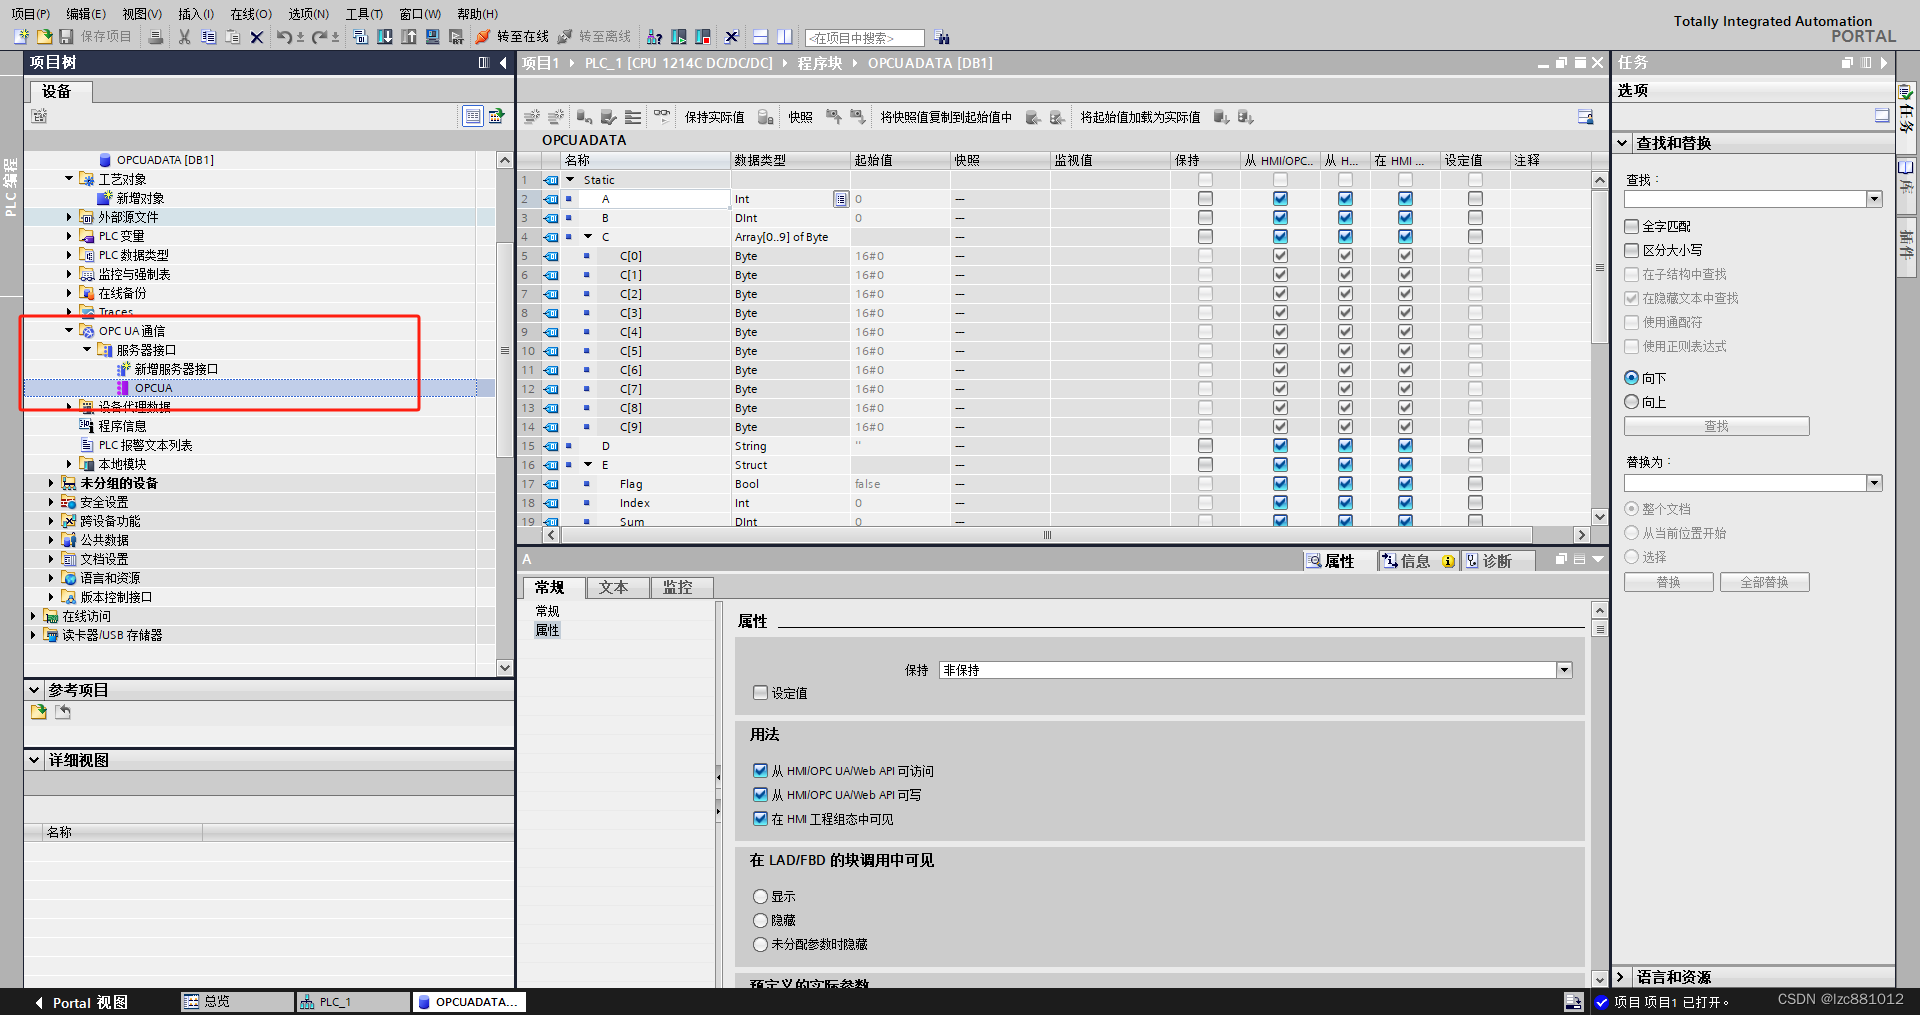This screenshot has height=1015, width=1920.
Task: Collapse the OPC UA 通信 tree node
Action: coord(69,331)
